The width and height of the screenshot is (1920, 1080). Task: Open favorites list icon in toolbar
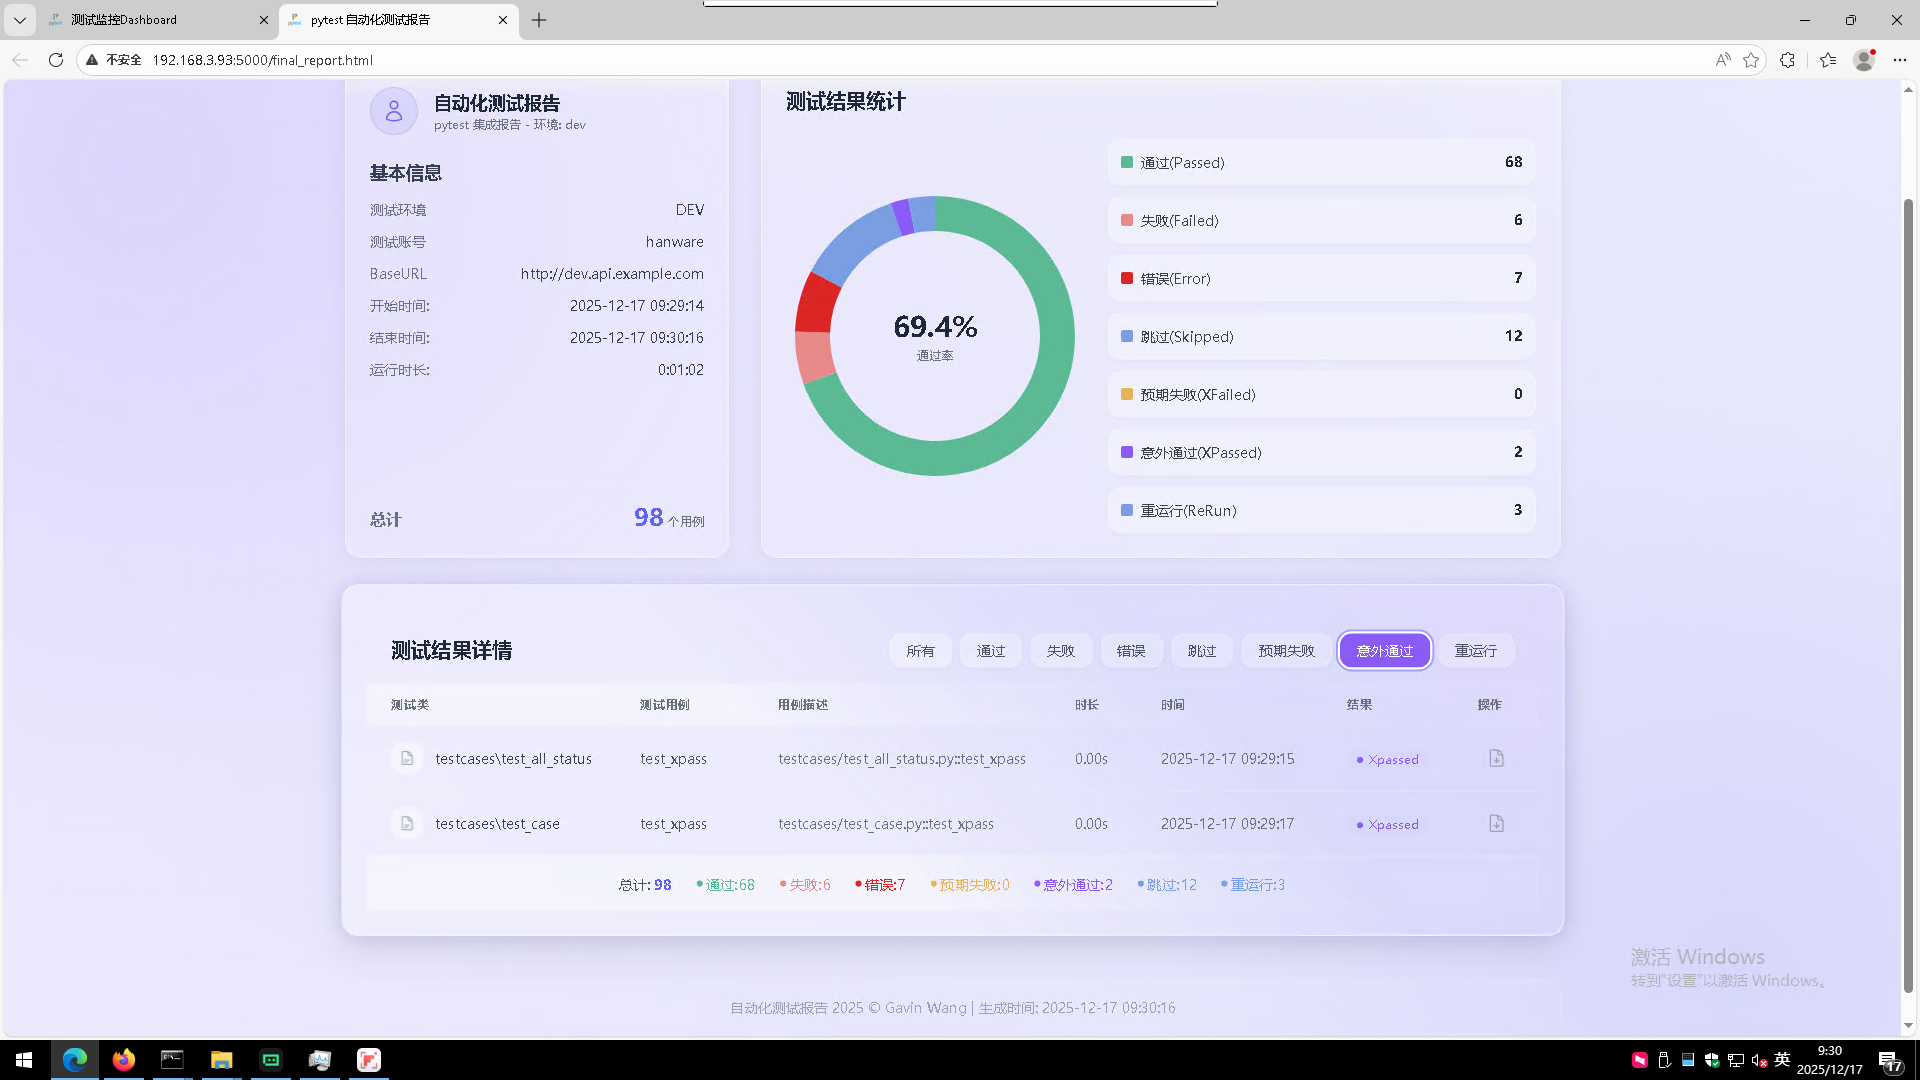1828,60
